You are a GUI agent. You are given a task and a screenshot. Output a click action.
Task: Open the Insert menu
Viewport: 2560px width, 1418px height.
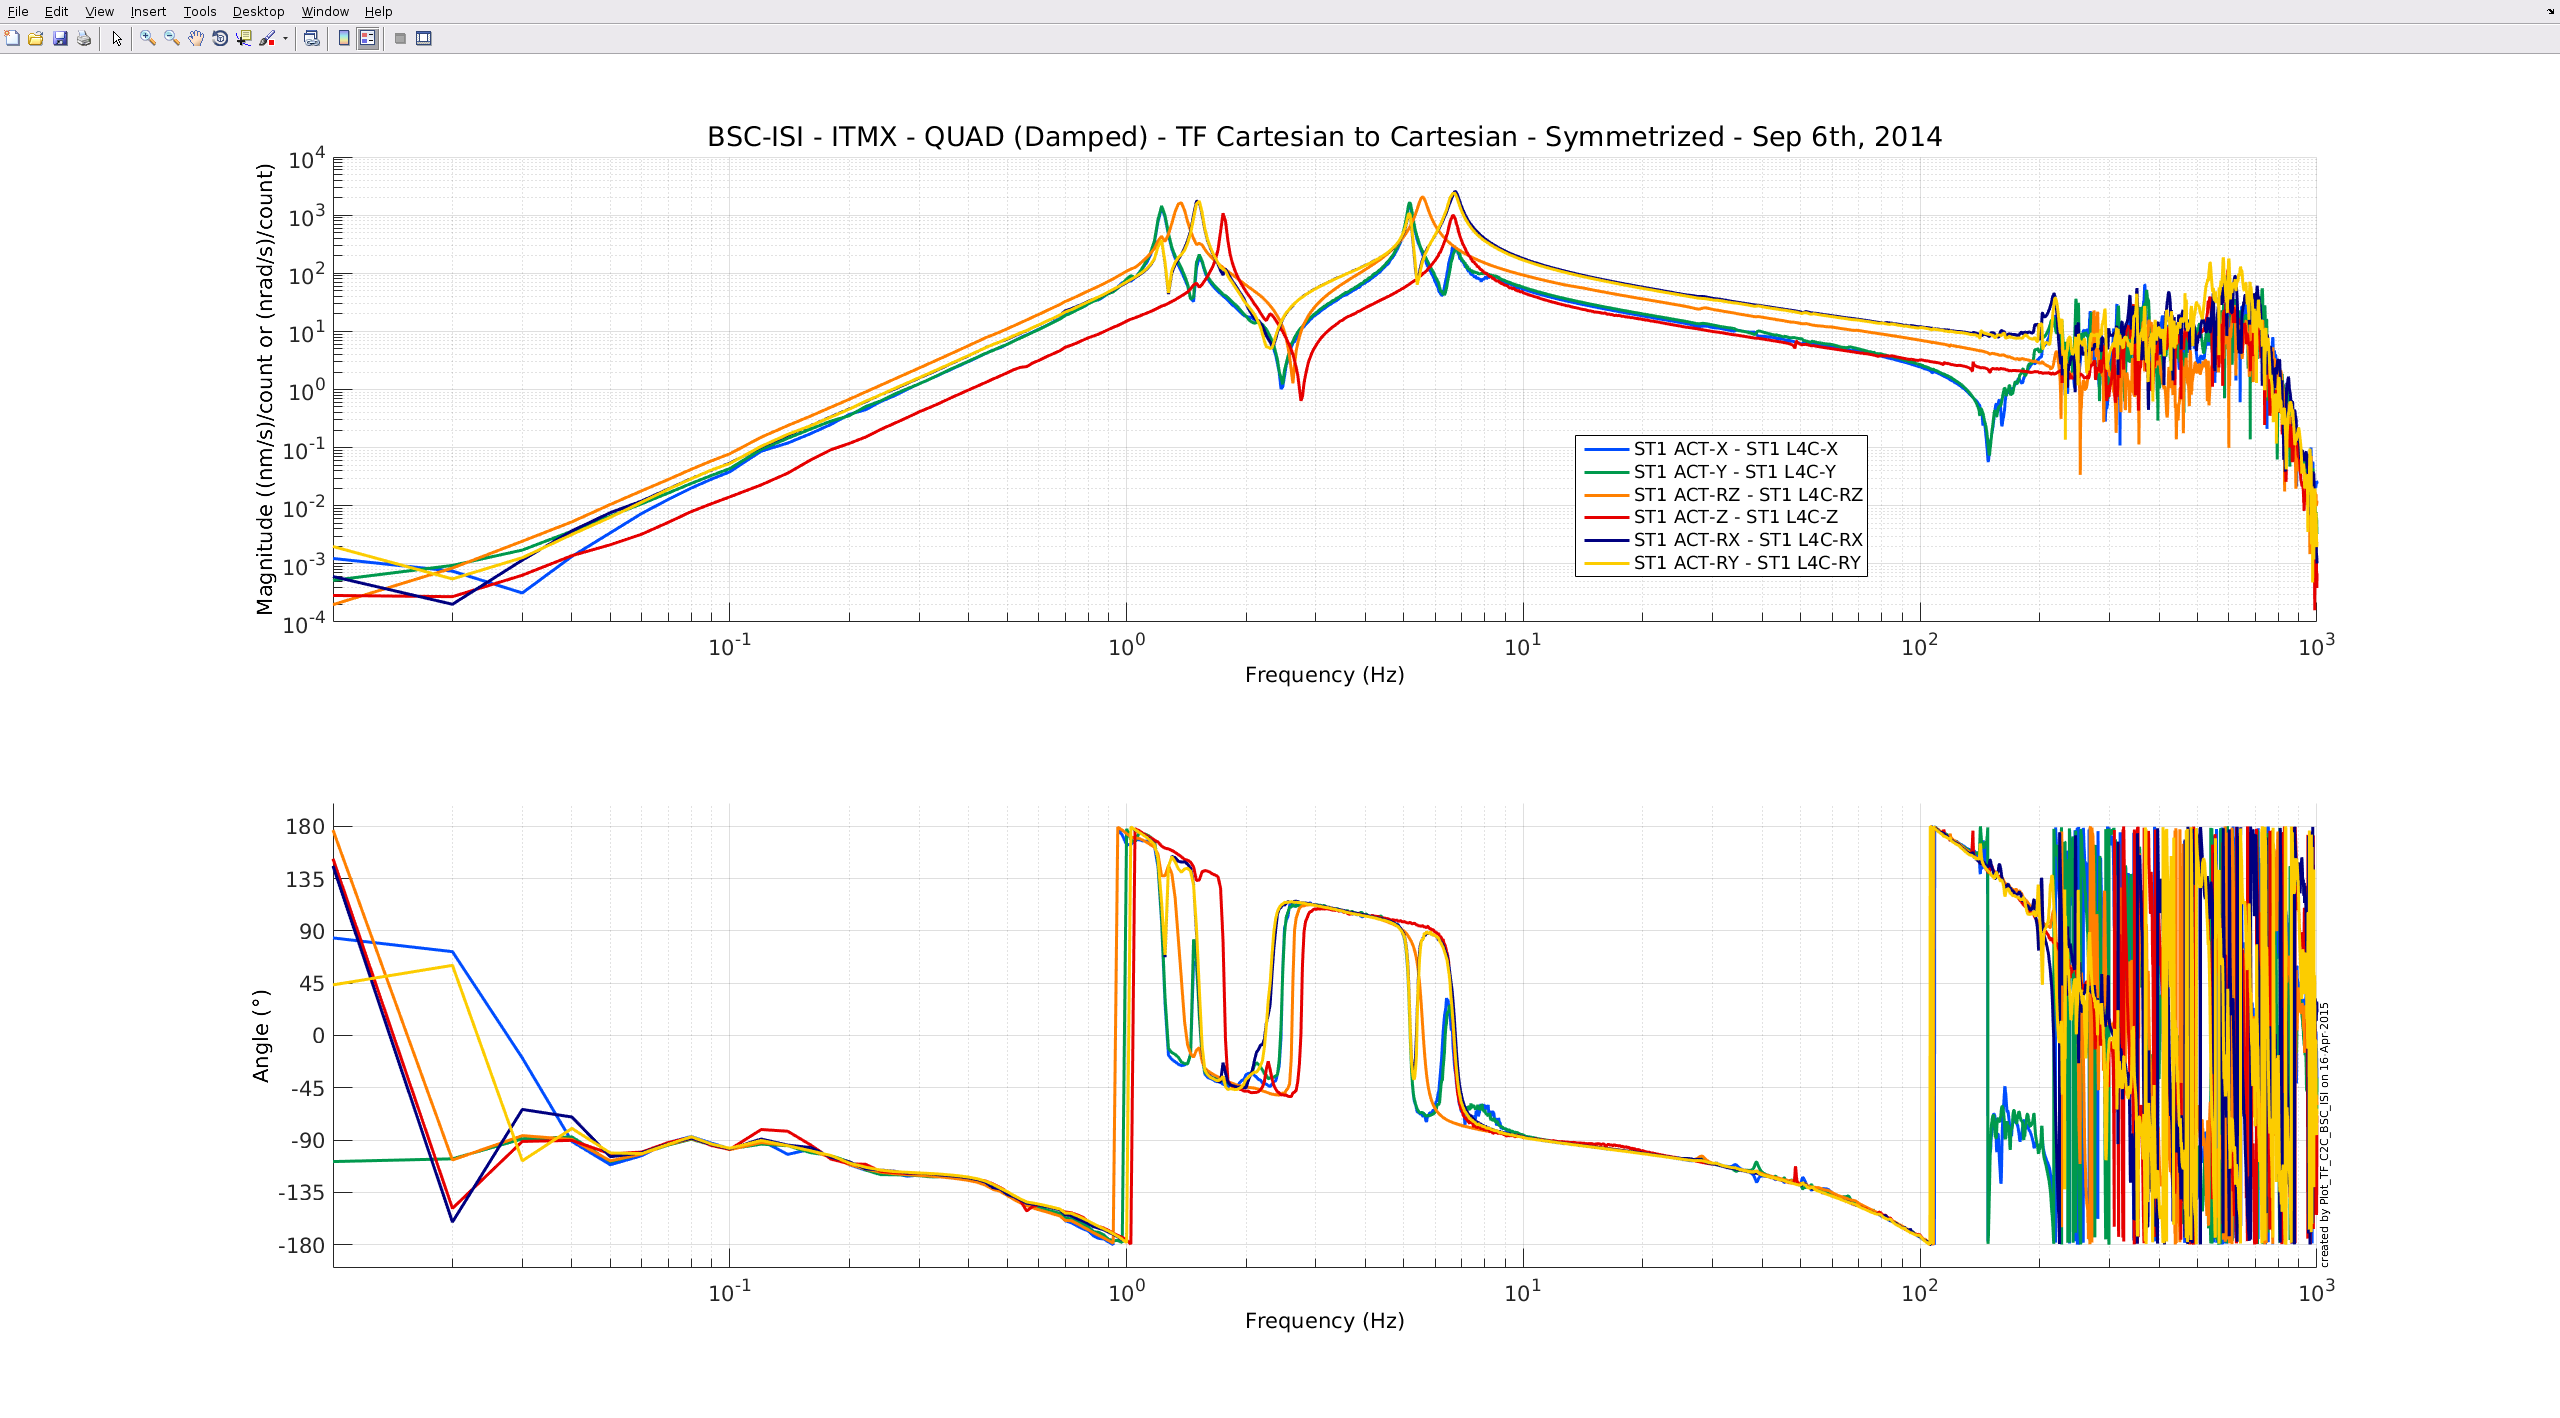(x=148, y=11)
